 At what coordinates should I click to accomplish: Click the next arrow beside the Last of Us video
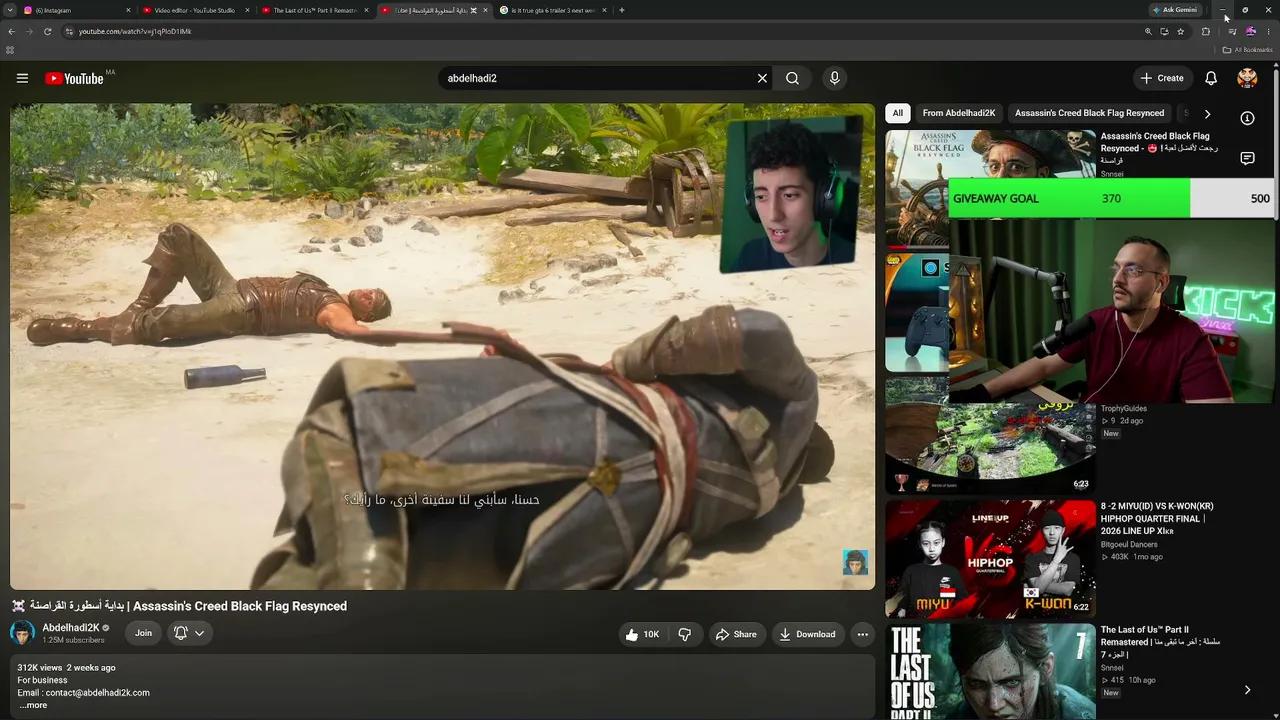[1247, 690]
